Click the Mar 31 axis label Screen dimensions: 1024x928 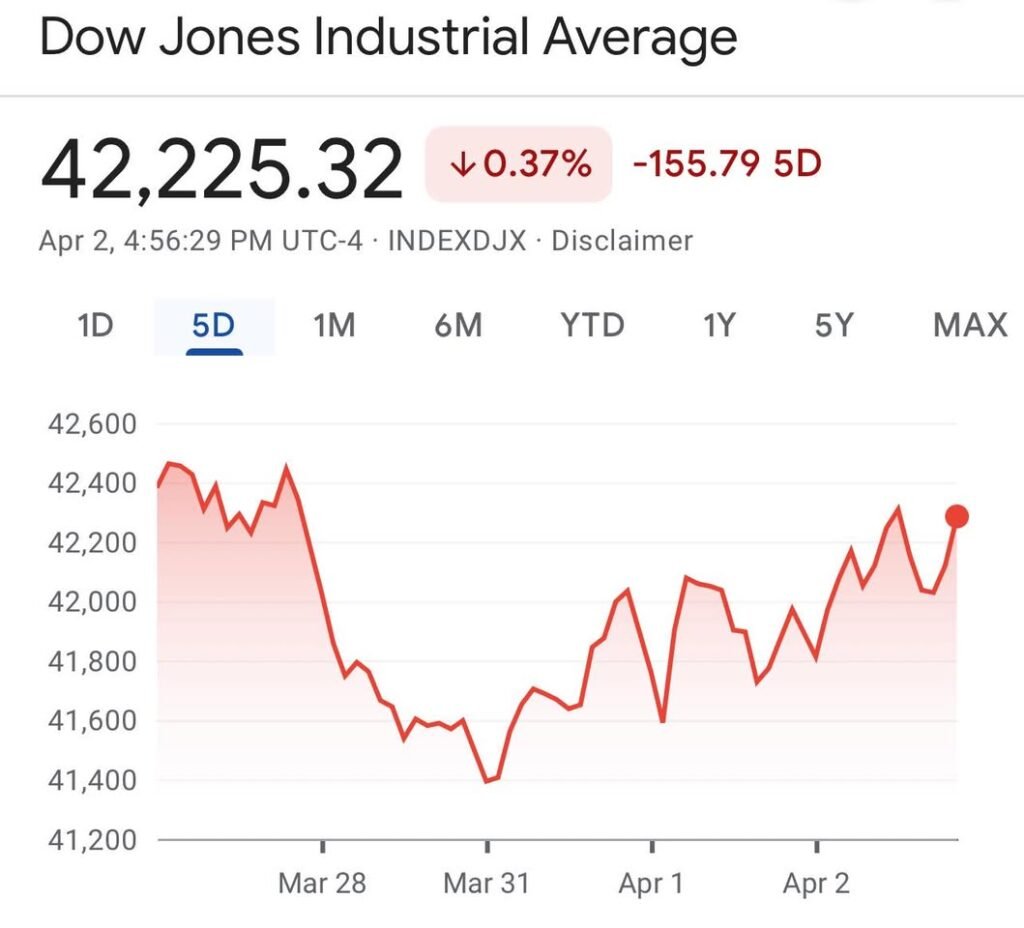487,884
